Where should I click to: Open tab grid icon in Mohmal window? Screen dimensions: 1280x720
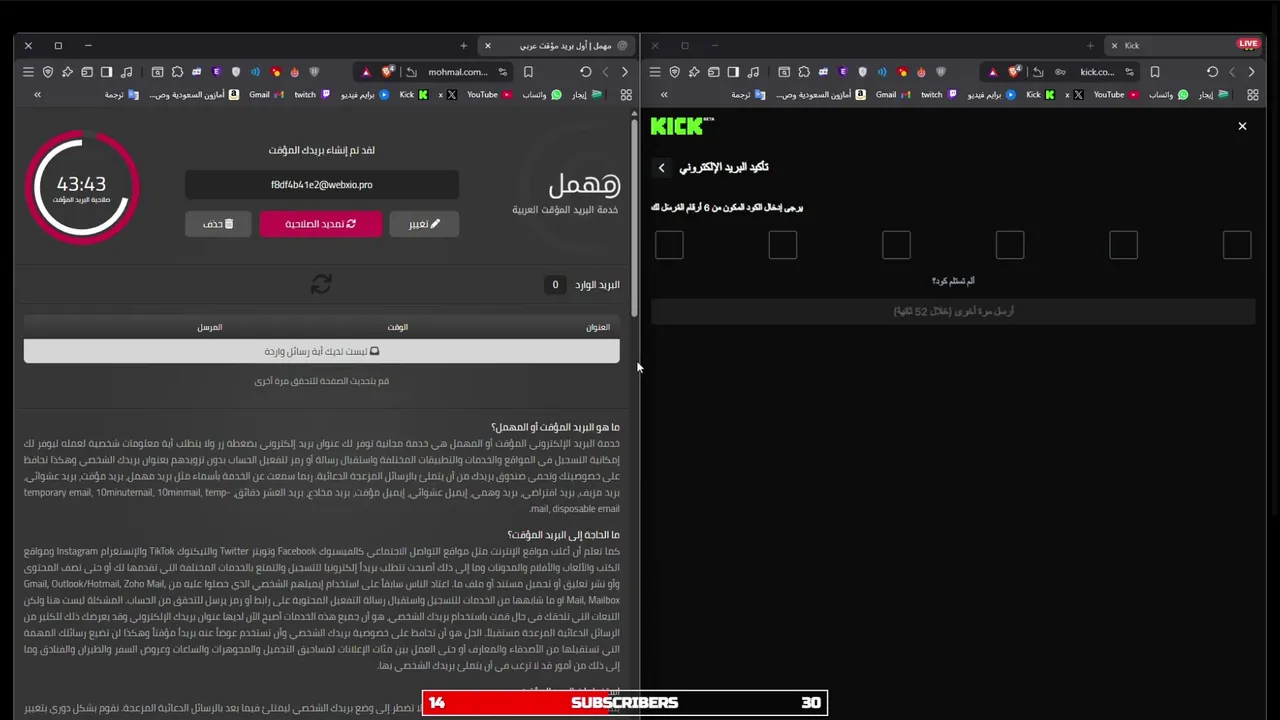click(626, 95)
